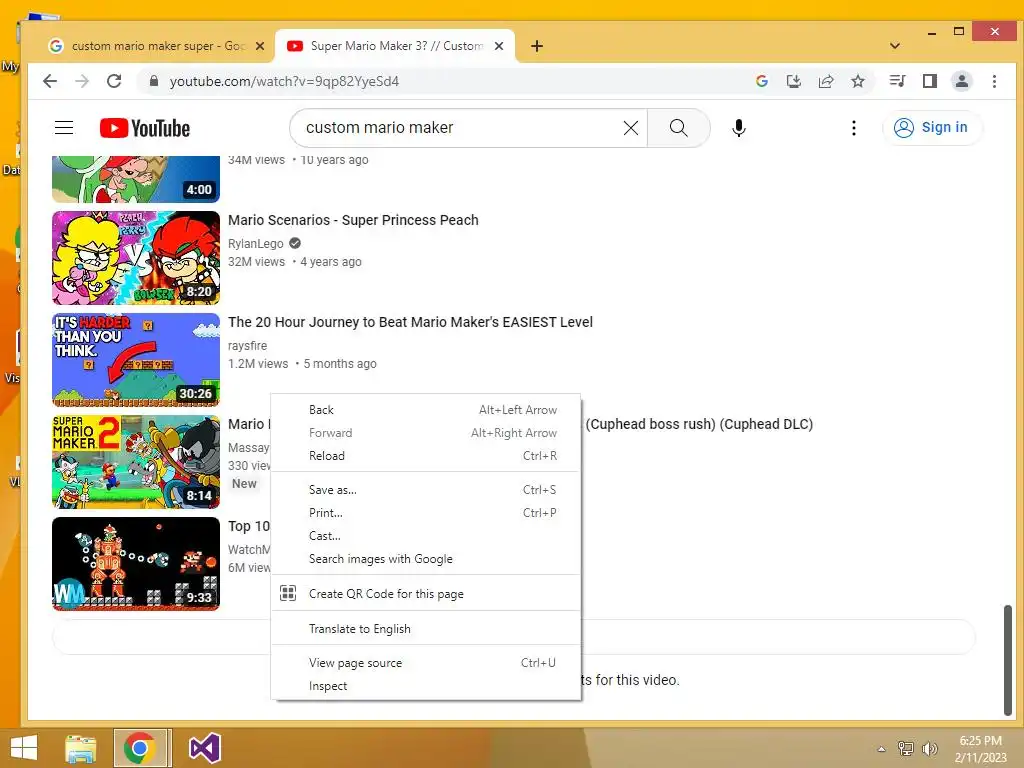Screen dimensions: 1024x768
Task: Close the Google search tab
Action: click(x=259, y=46)
